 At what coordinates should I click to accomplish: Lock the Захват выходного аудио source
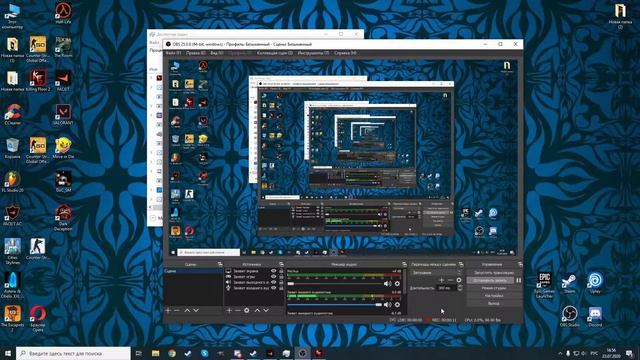pos(281,282)
